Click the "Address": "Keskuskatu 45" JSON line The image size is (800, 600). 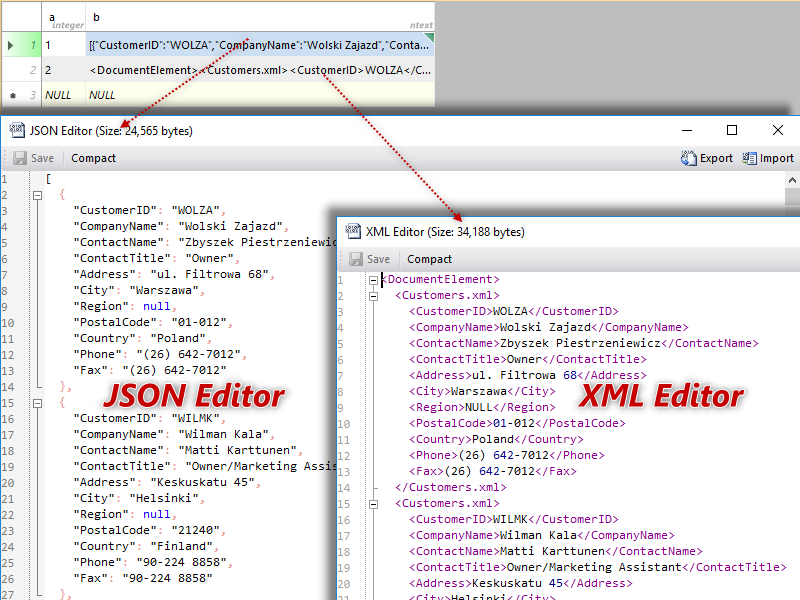point(167,482)
